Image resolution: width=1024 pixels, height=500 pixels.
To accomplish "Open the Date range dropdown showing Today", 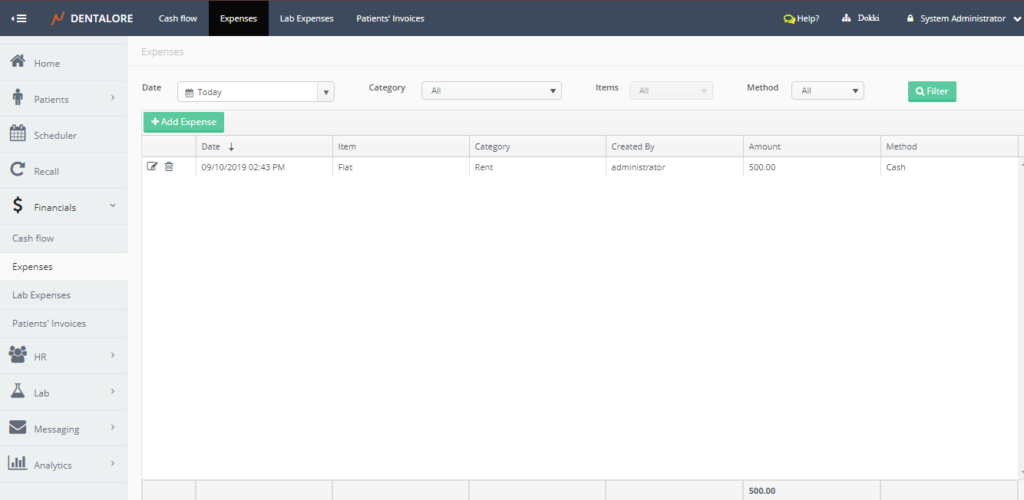I will click(x=255, y=91).
